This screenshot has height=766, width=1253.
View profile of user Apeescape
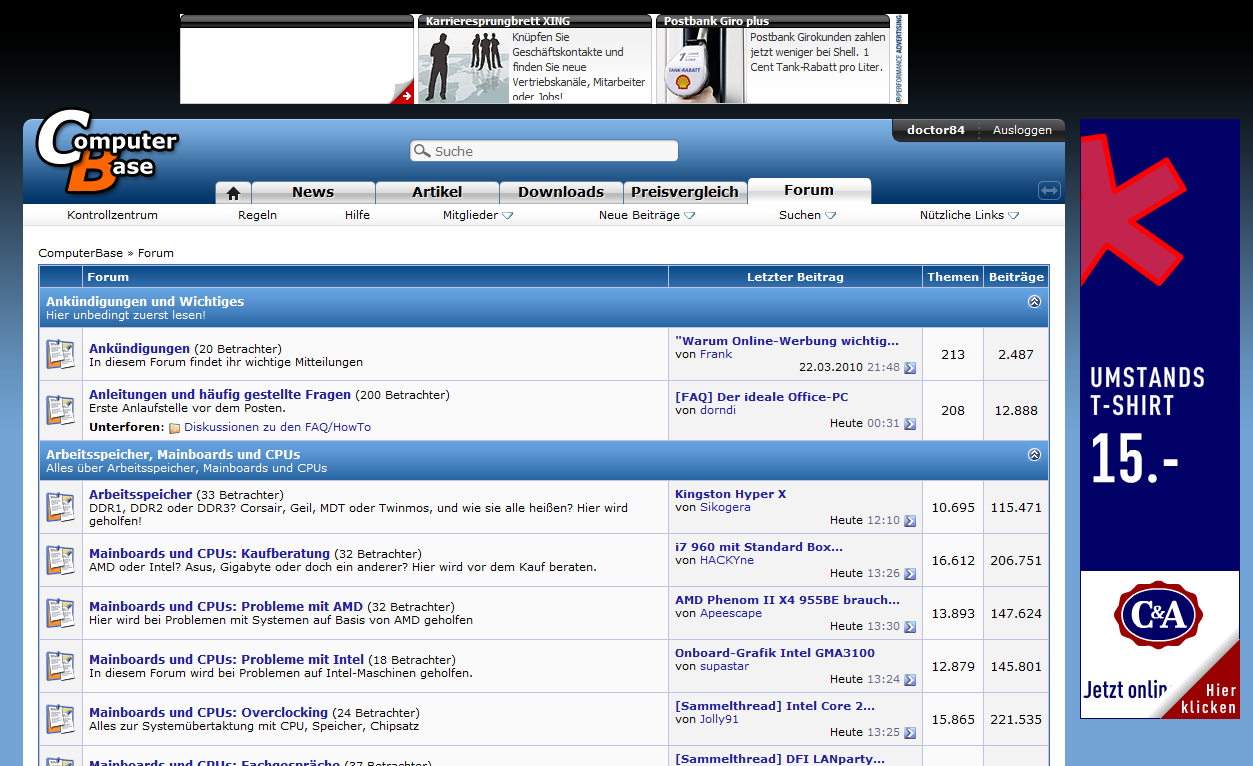coord(731,613)
